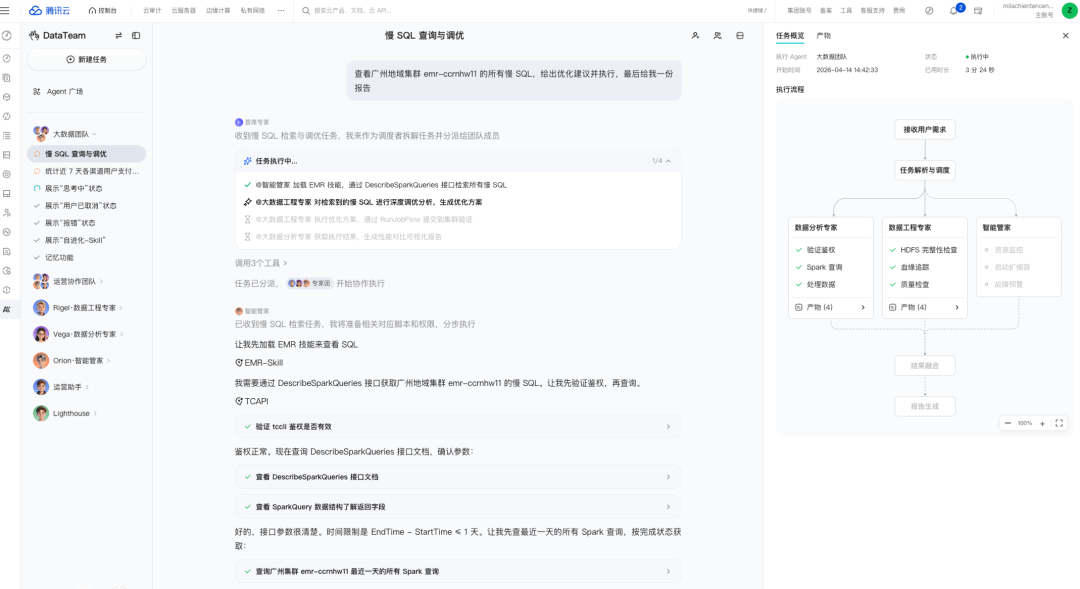Click the team members icon in chat header
Viewport: 1080px width, 589px height.
(x=718, y=35)
